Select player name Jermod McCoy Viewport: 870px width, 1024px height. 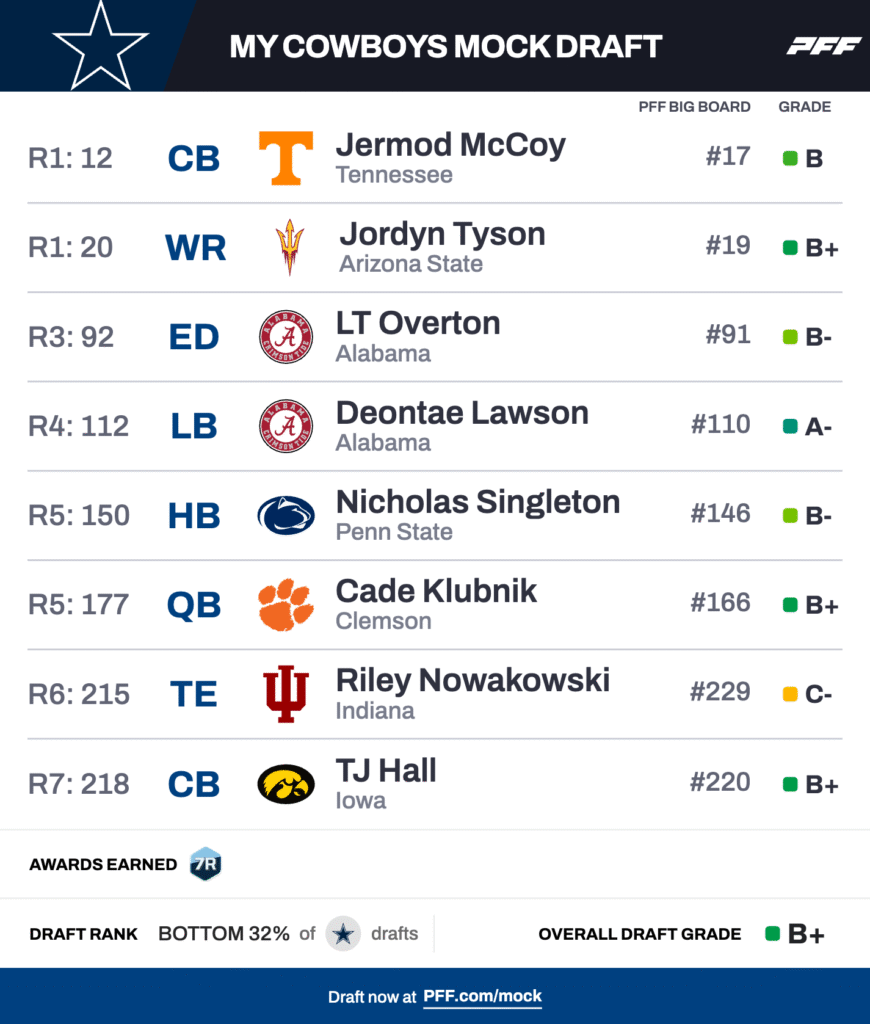point(450,145)
